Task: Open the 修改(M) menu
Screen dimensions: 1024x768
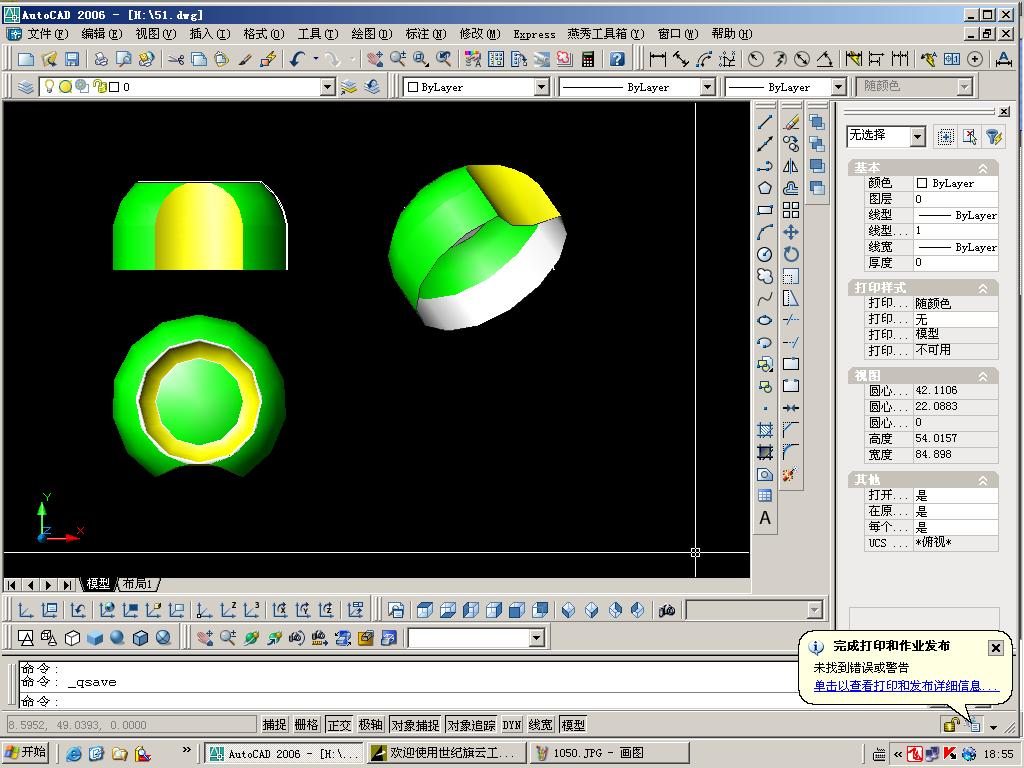Action: 480,33
